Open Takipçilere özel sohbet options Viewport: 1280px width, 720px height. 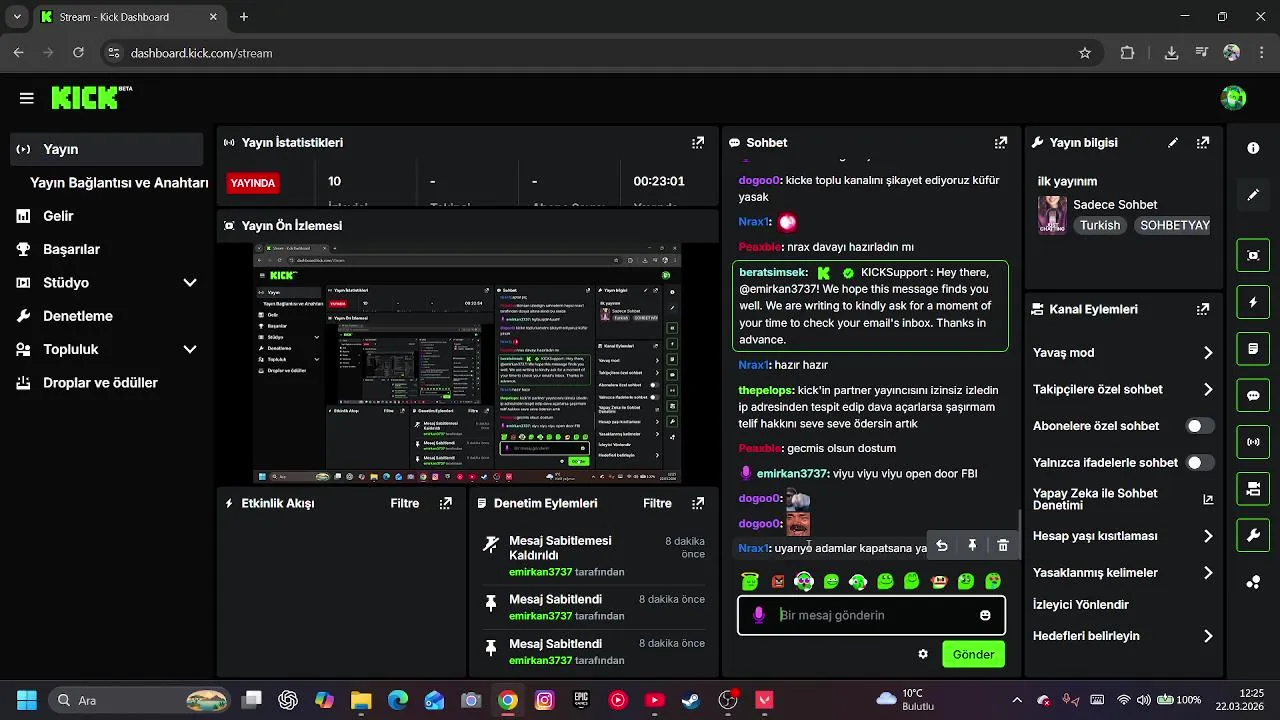[1208, 390]
